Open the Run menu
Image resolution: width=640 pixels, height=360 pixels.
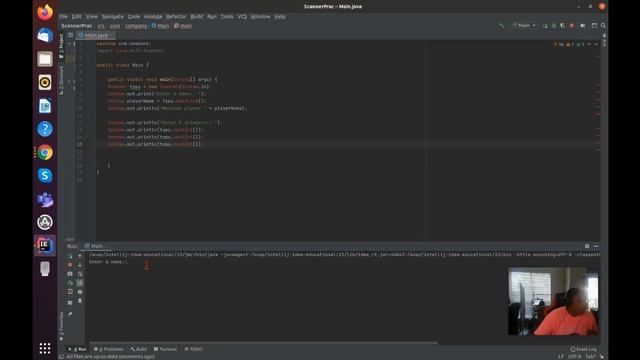[212, 16]
